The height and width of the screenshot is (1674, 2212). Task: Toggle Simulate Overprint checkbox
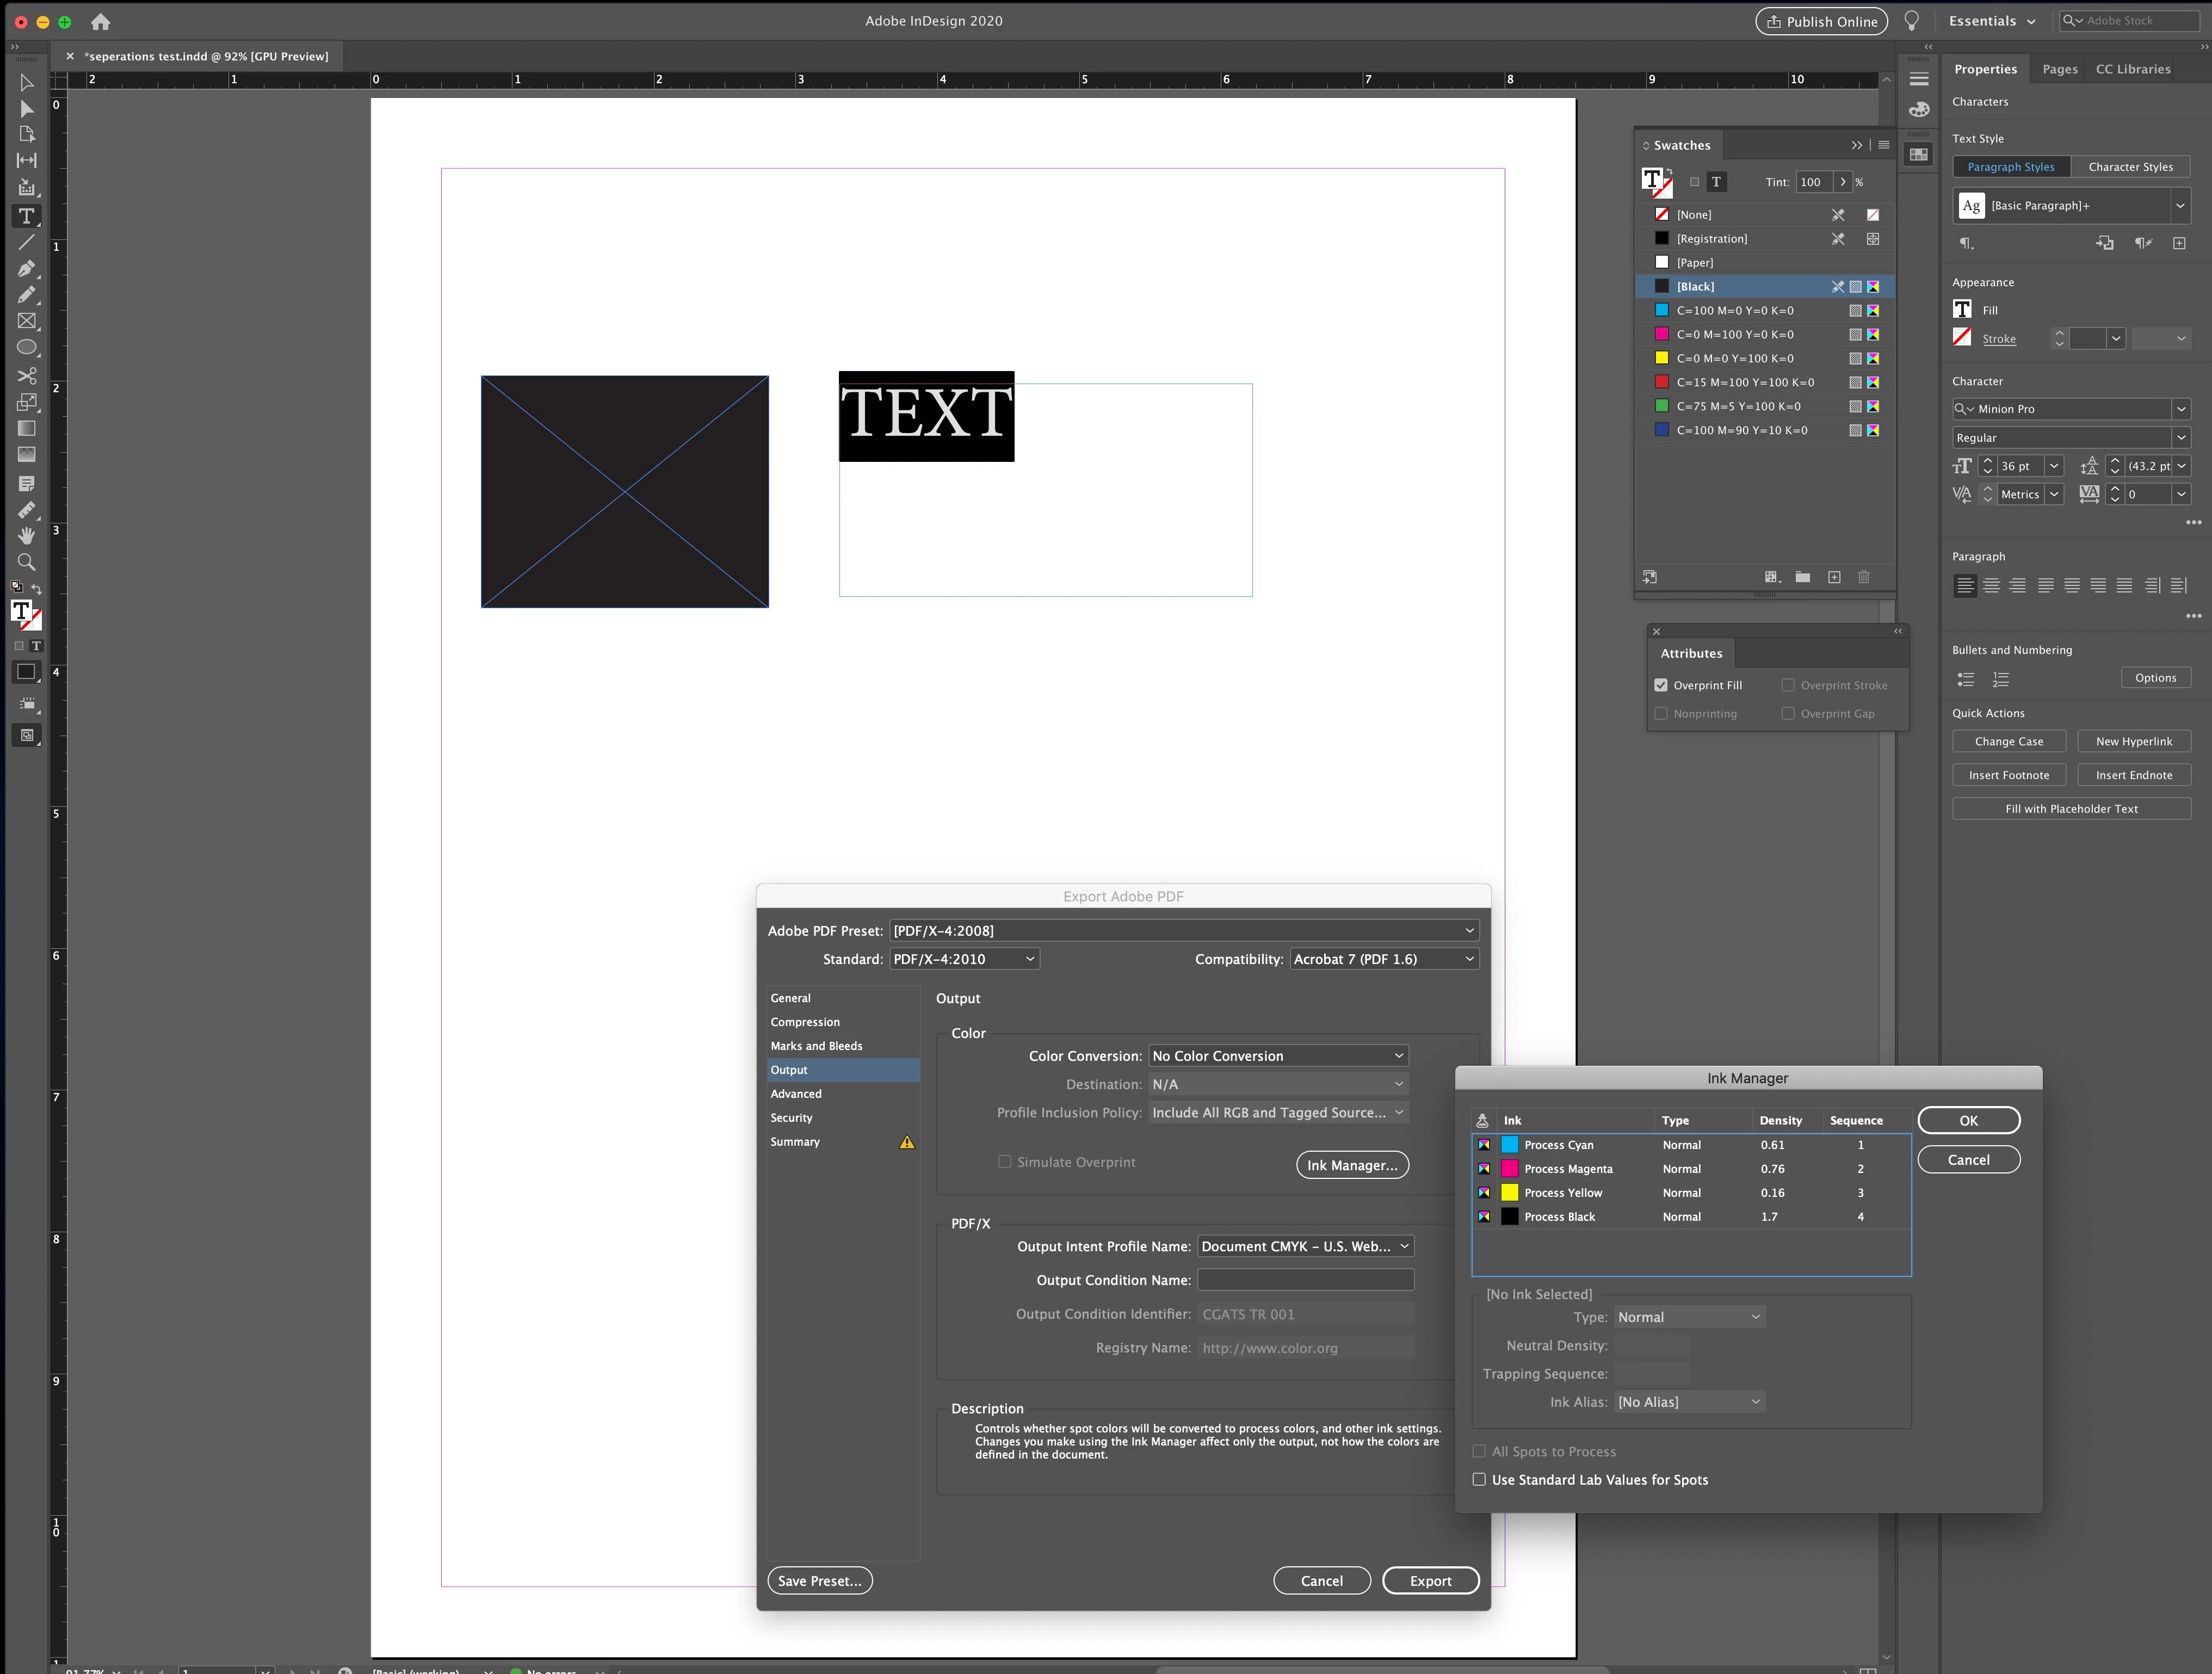[1004, 1162]
